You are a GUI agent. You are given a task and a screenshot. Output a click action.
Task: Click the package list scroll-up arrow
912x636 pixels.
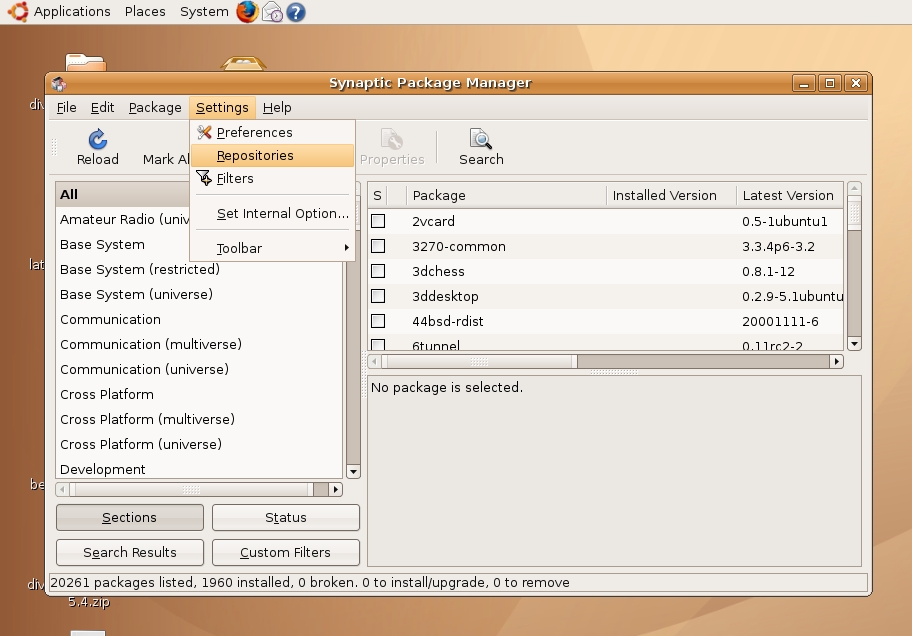[x=854, y=188]
